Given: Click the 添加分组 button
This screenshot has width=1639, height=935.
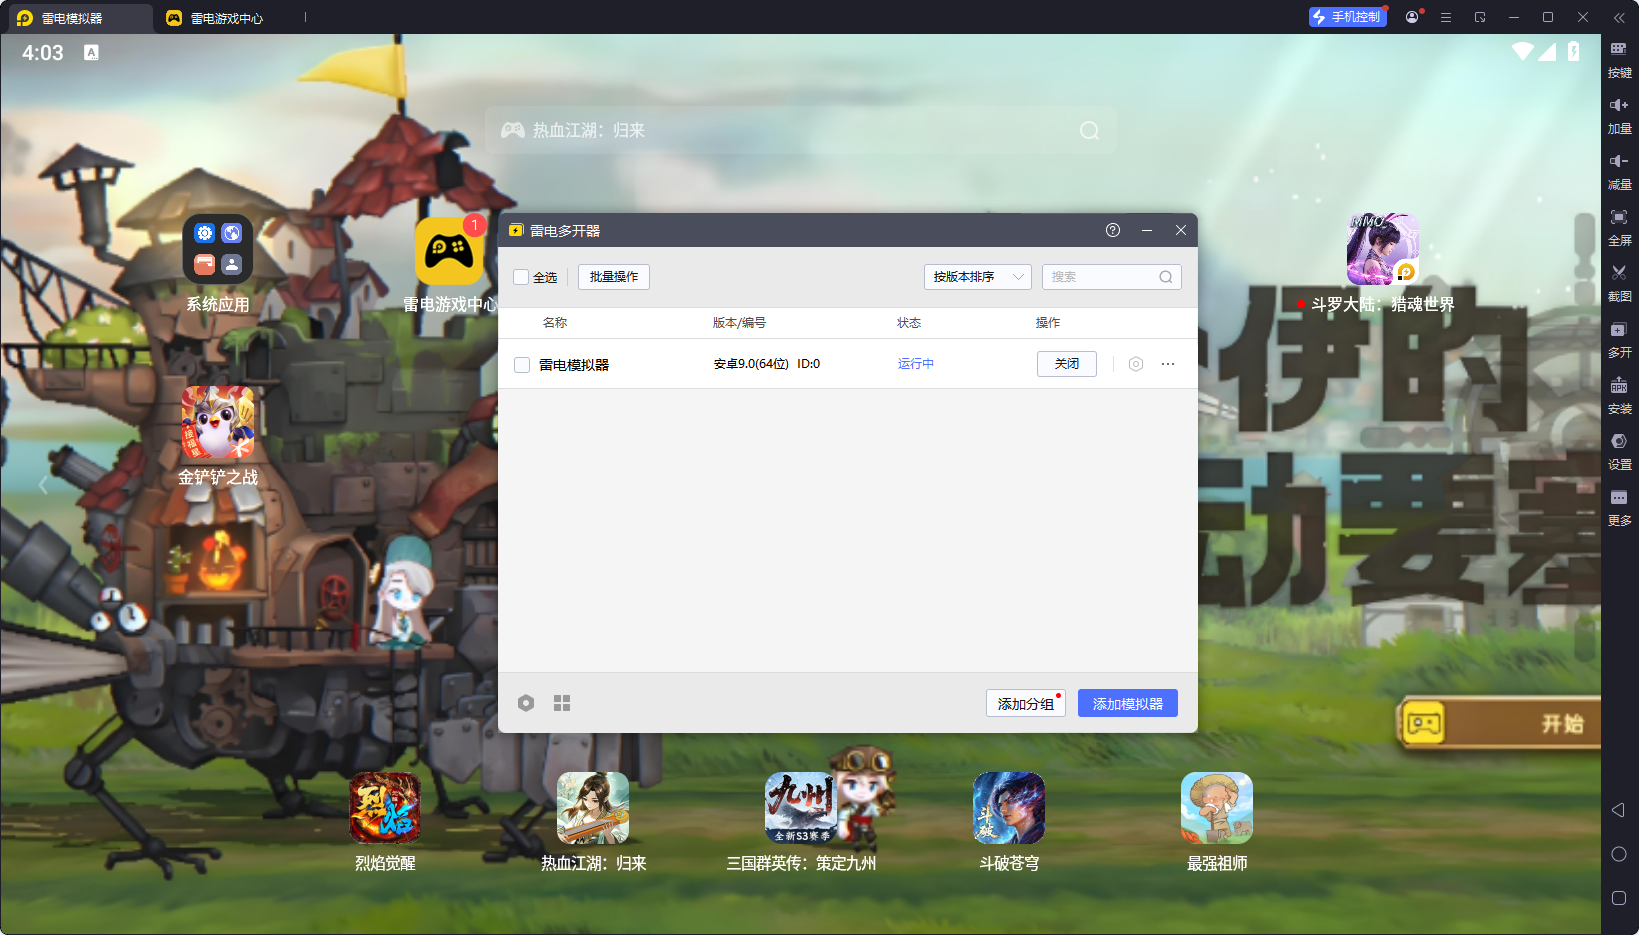Looking at the screenshot, I should [x=1026, y=703].
